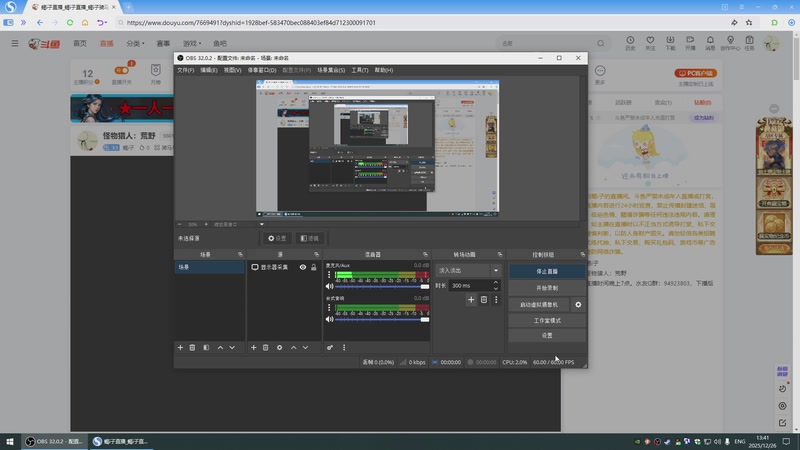Click the 停止直播 button

tap(546, 271)
